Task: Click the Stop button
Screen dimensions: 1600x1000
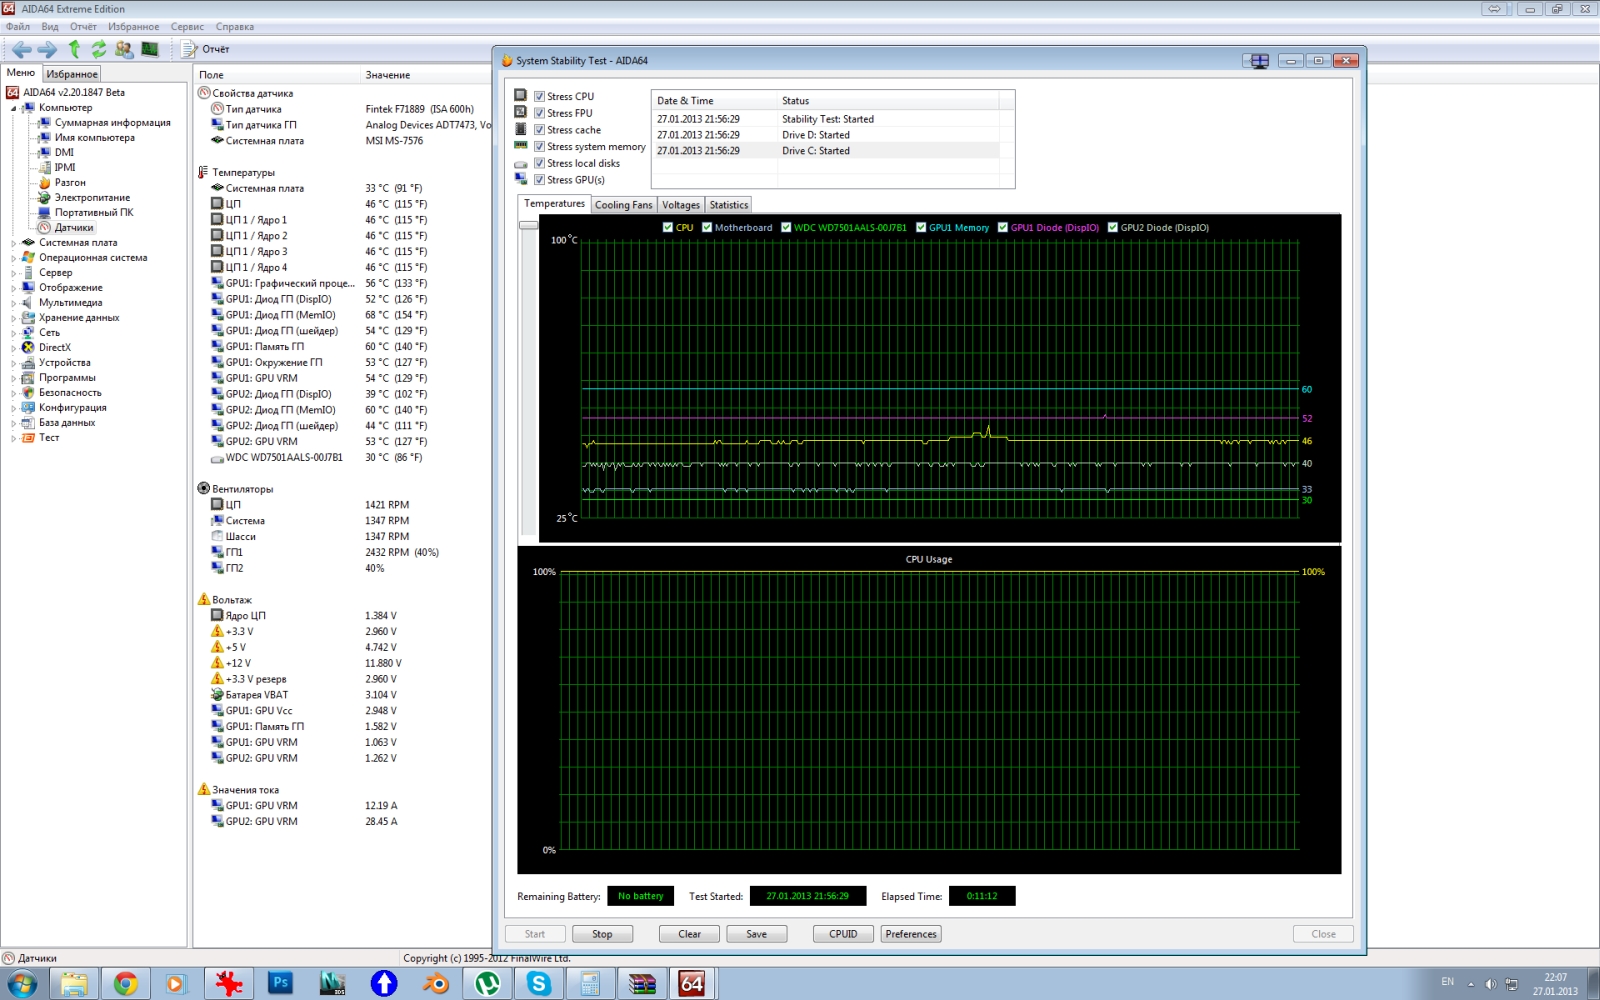Action: click(x=602, y=934)
